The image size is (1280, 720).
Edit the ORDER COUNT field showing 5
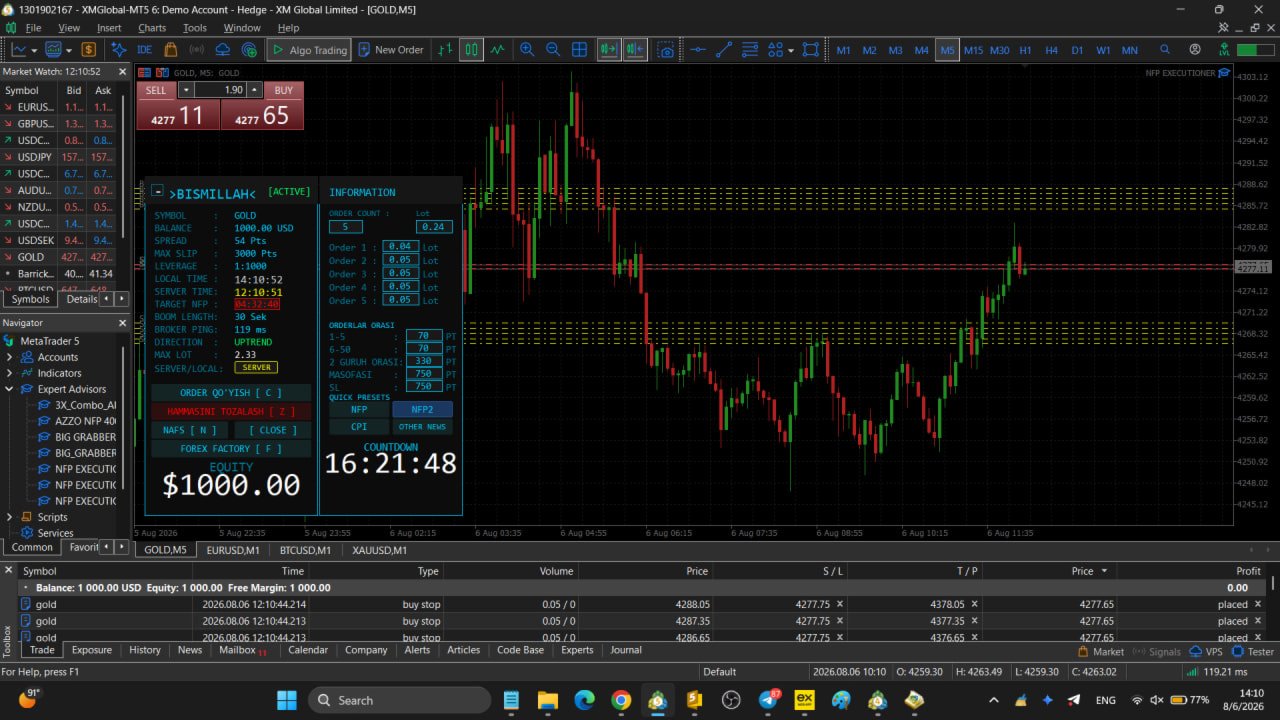(x=345, y=227)
